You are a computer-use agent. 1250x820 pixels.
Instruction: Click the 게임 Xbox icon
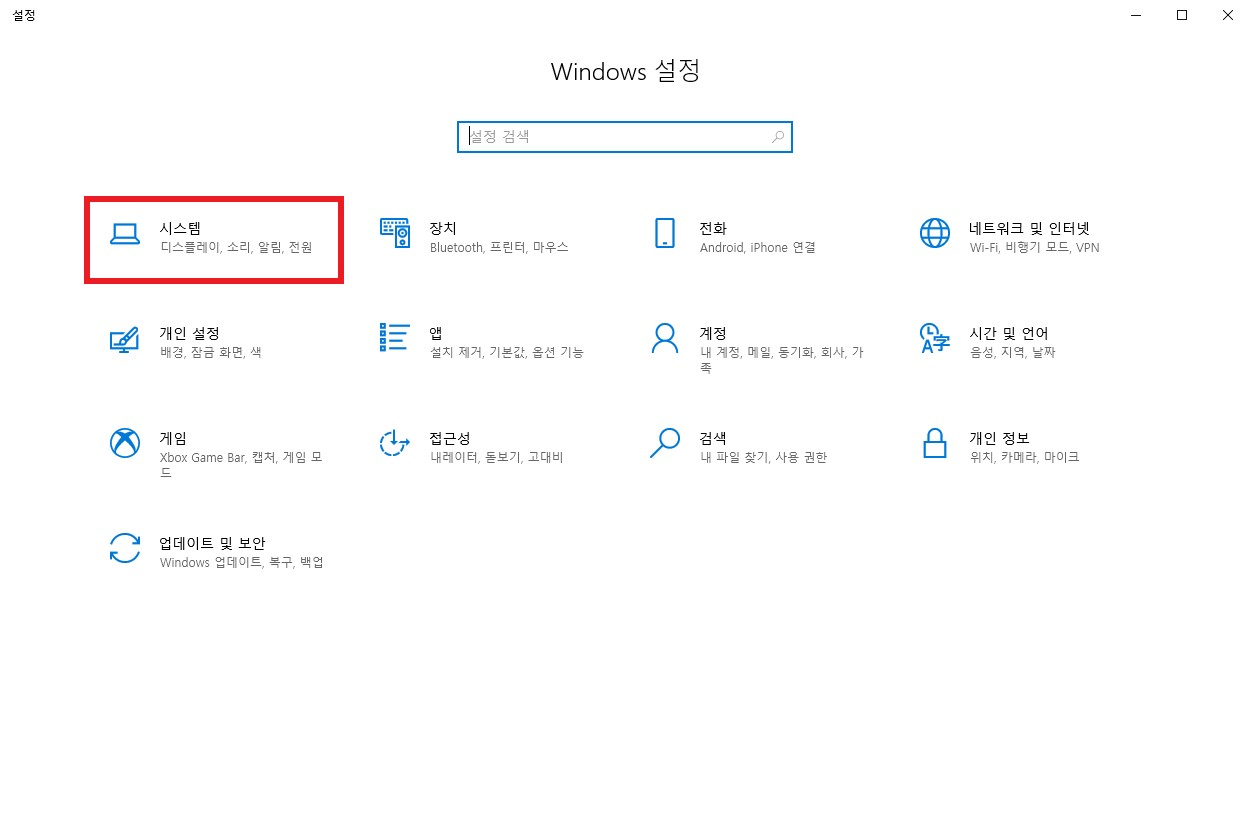[x=124, y=443]
